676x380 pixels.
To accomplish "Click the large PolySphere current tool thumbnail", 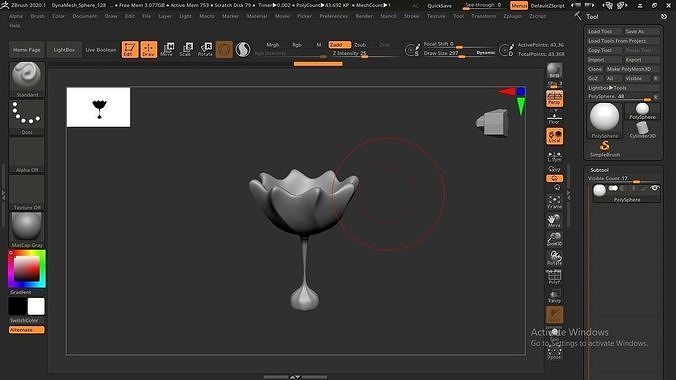I will click(x=604, y=120).
